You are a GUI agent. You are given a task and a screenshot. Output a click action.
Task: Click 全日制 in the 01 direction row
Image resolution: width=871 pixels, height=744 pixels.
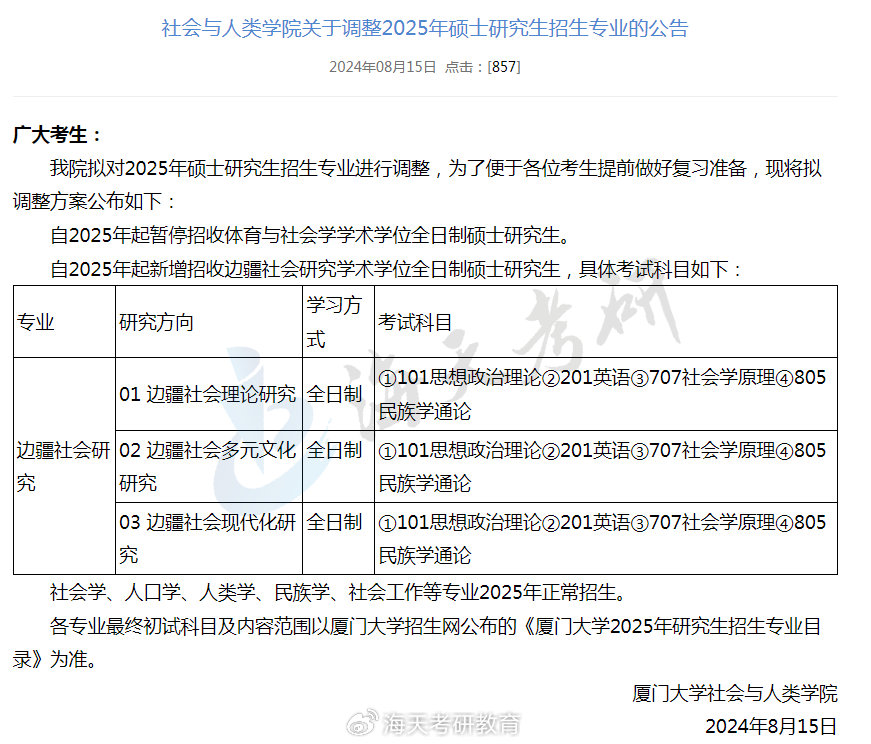coord(333,394)
